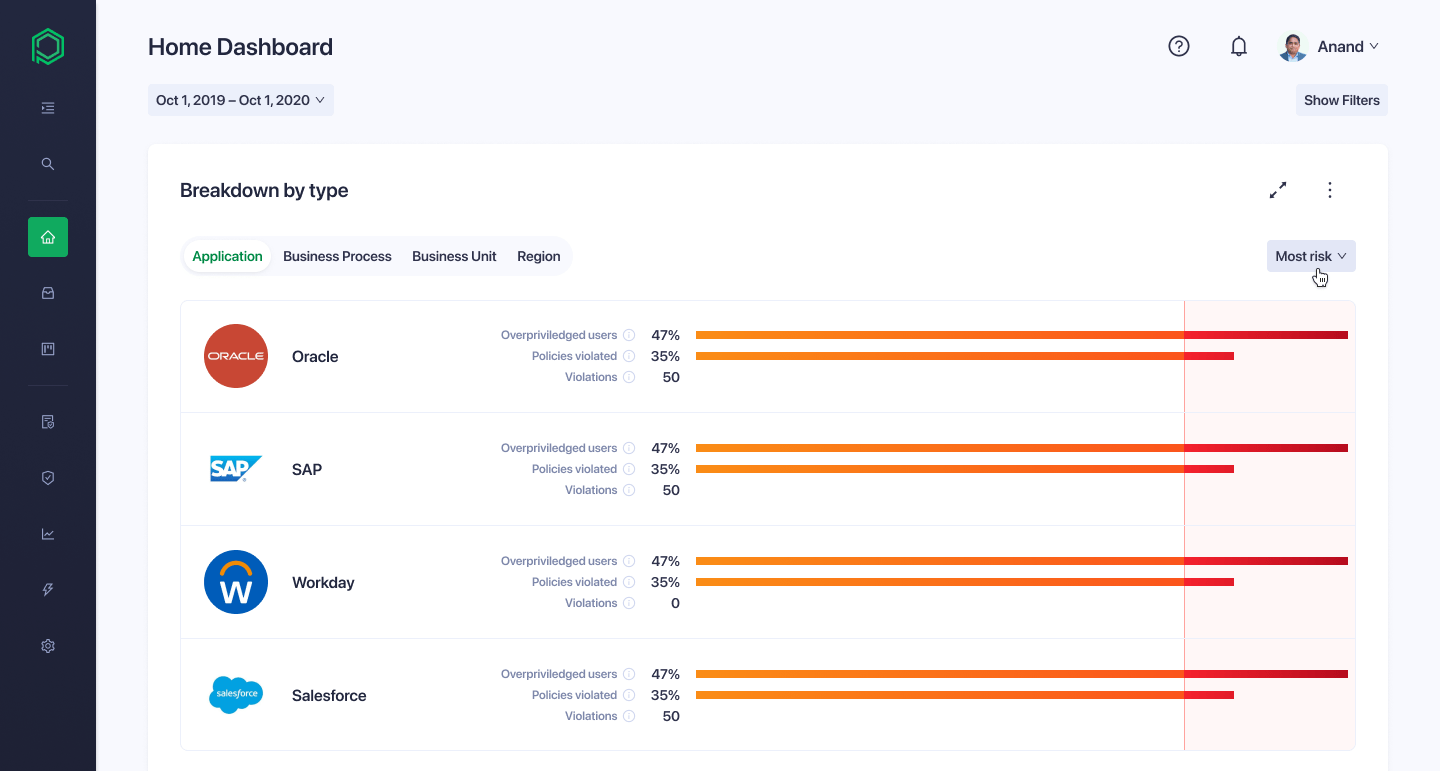Click Anand's profile avatar
Image resolution: width=1440 pixels, height=771 pixels.
tap(1293, 47)
